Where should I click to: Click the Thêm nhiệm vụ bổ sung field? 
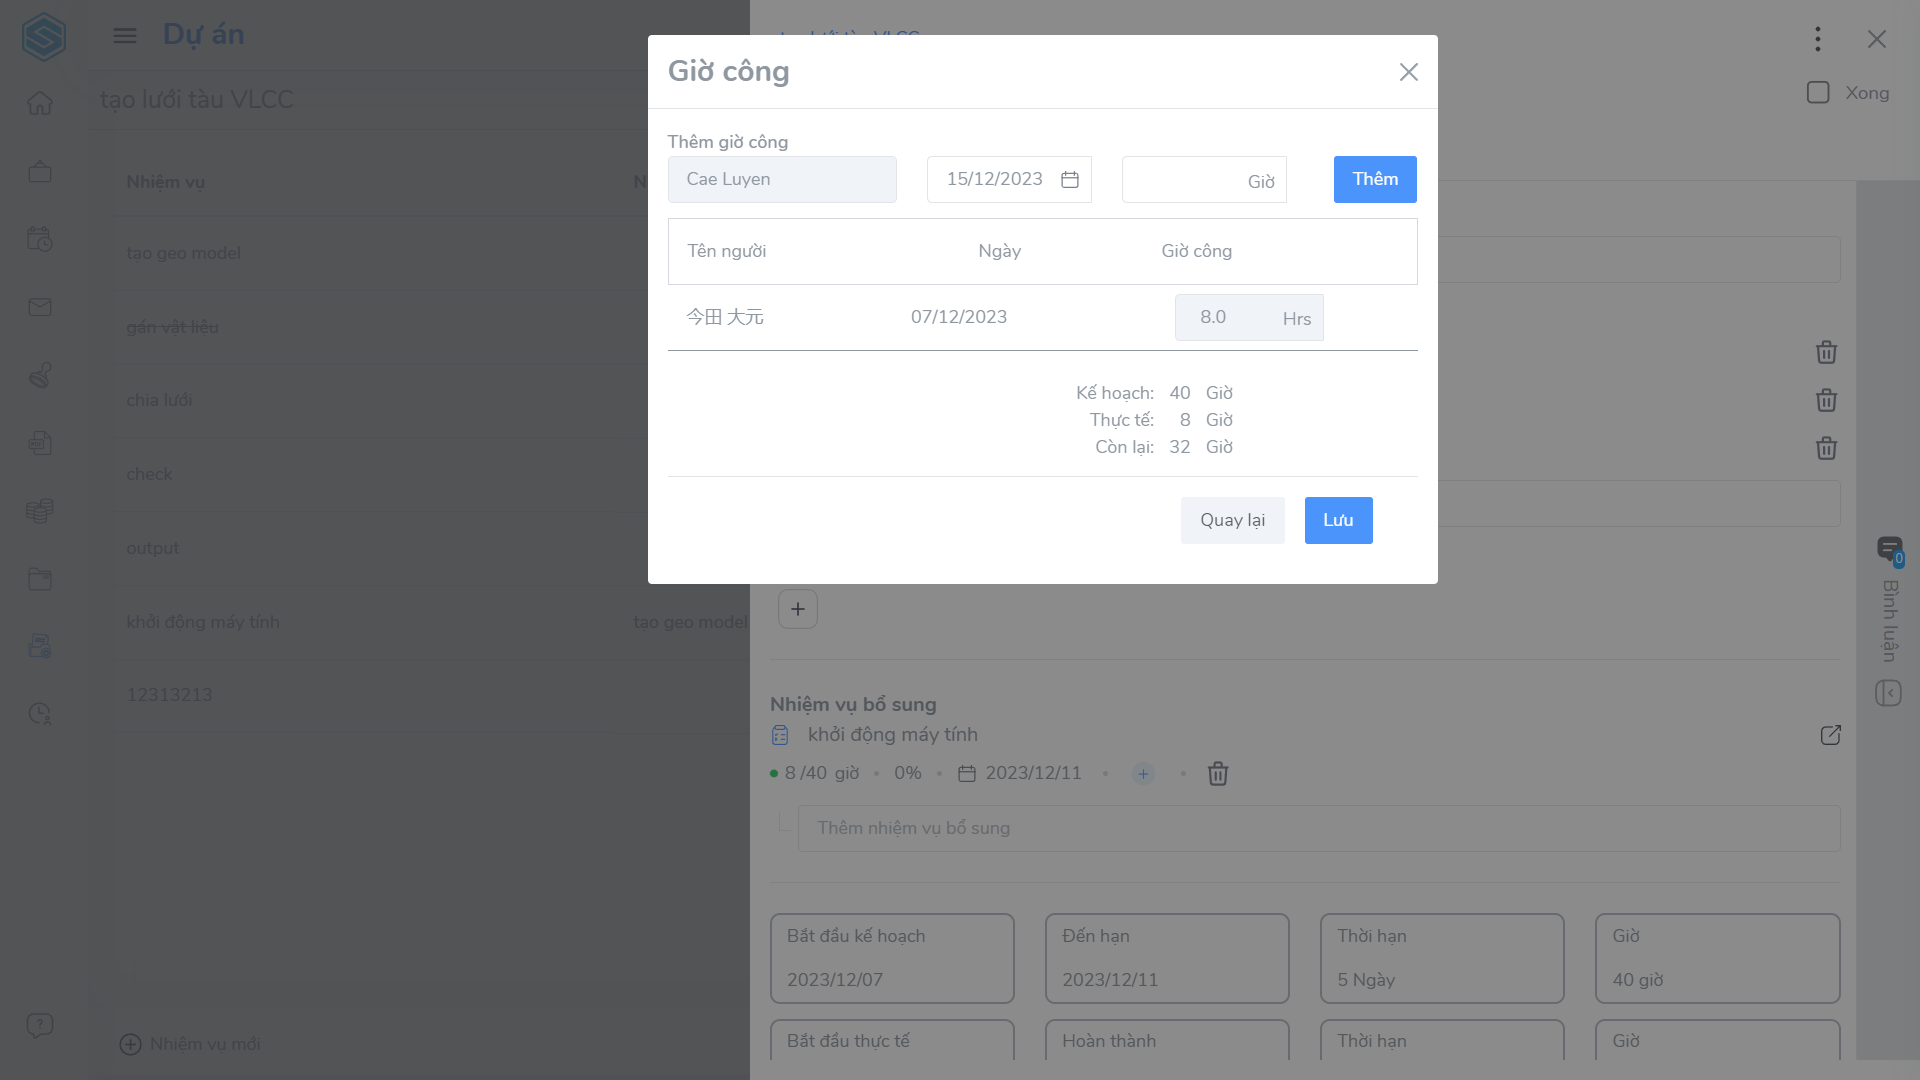pos(1319,828)
